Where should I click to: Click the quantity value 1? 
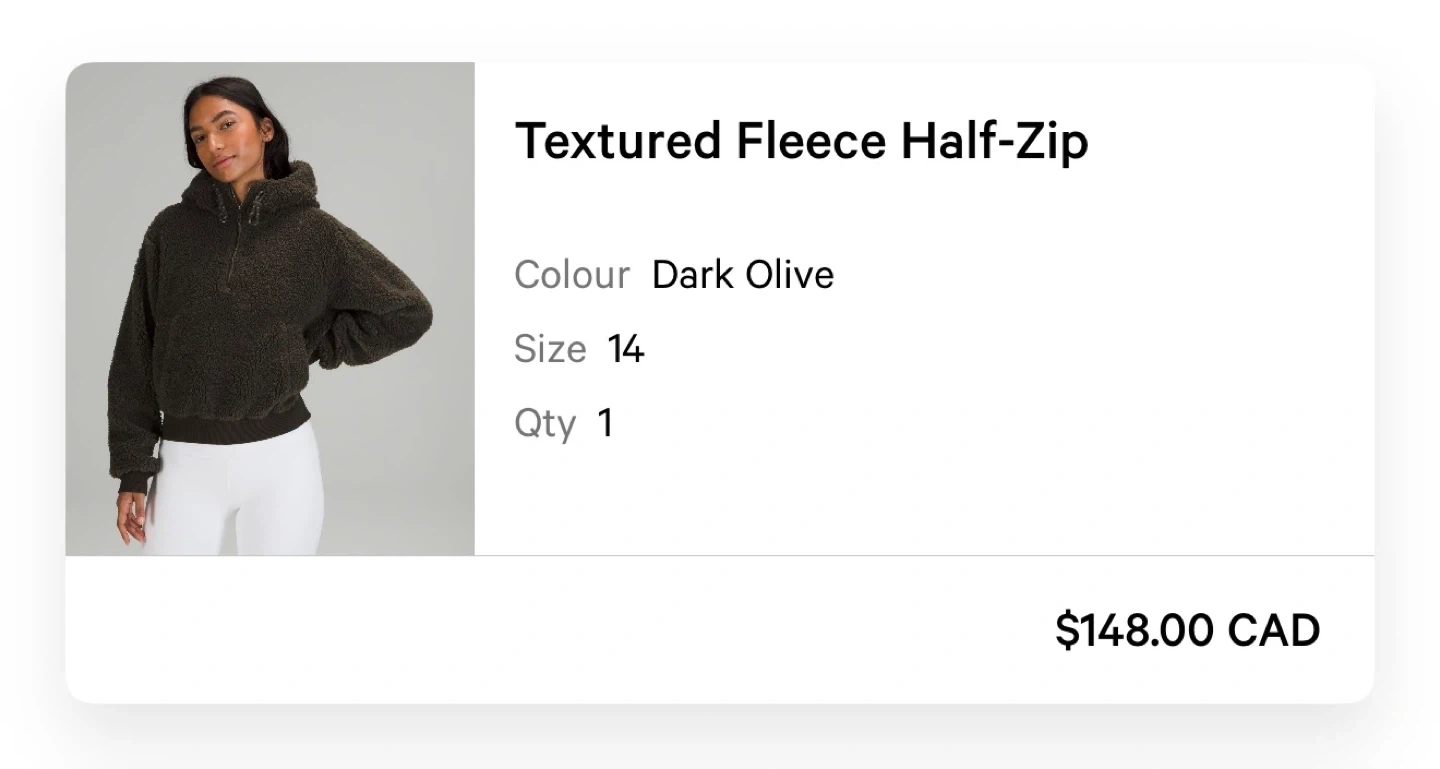[605, 424]
